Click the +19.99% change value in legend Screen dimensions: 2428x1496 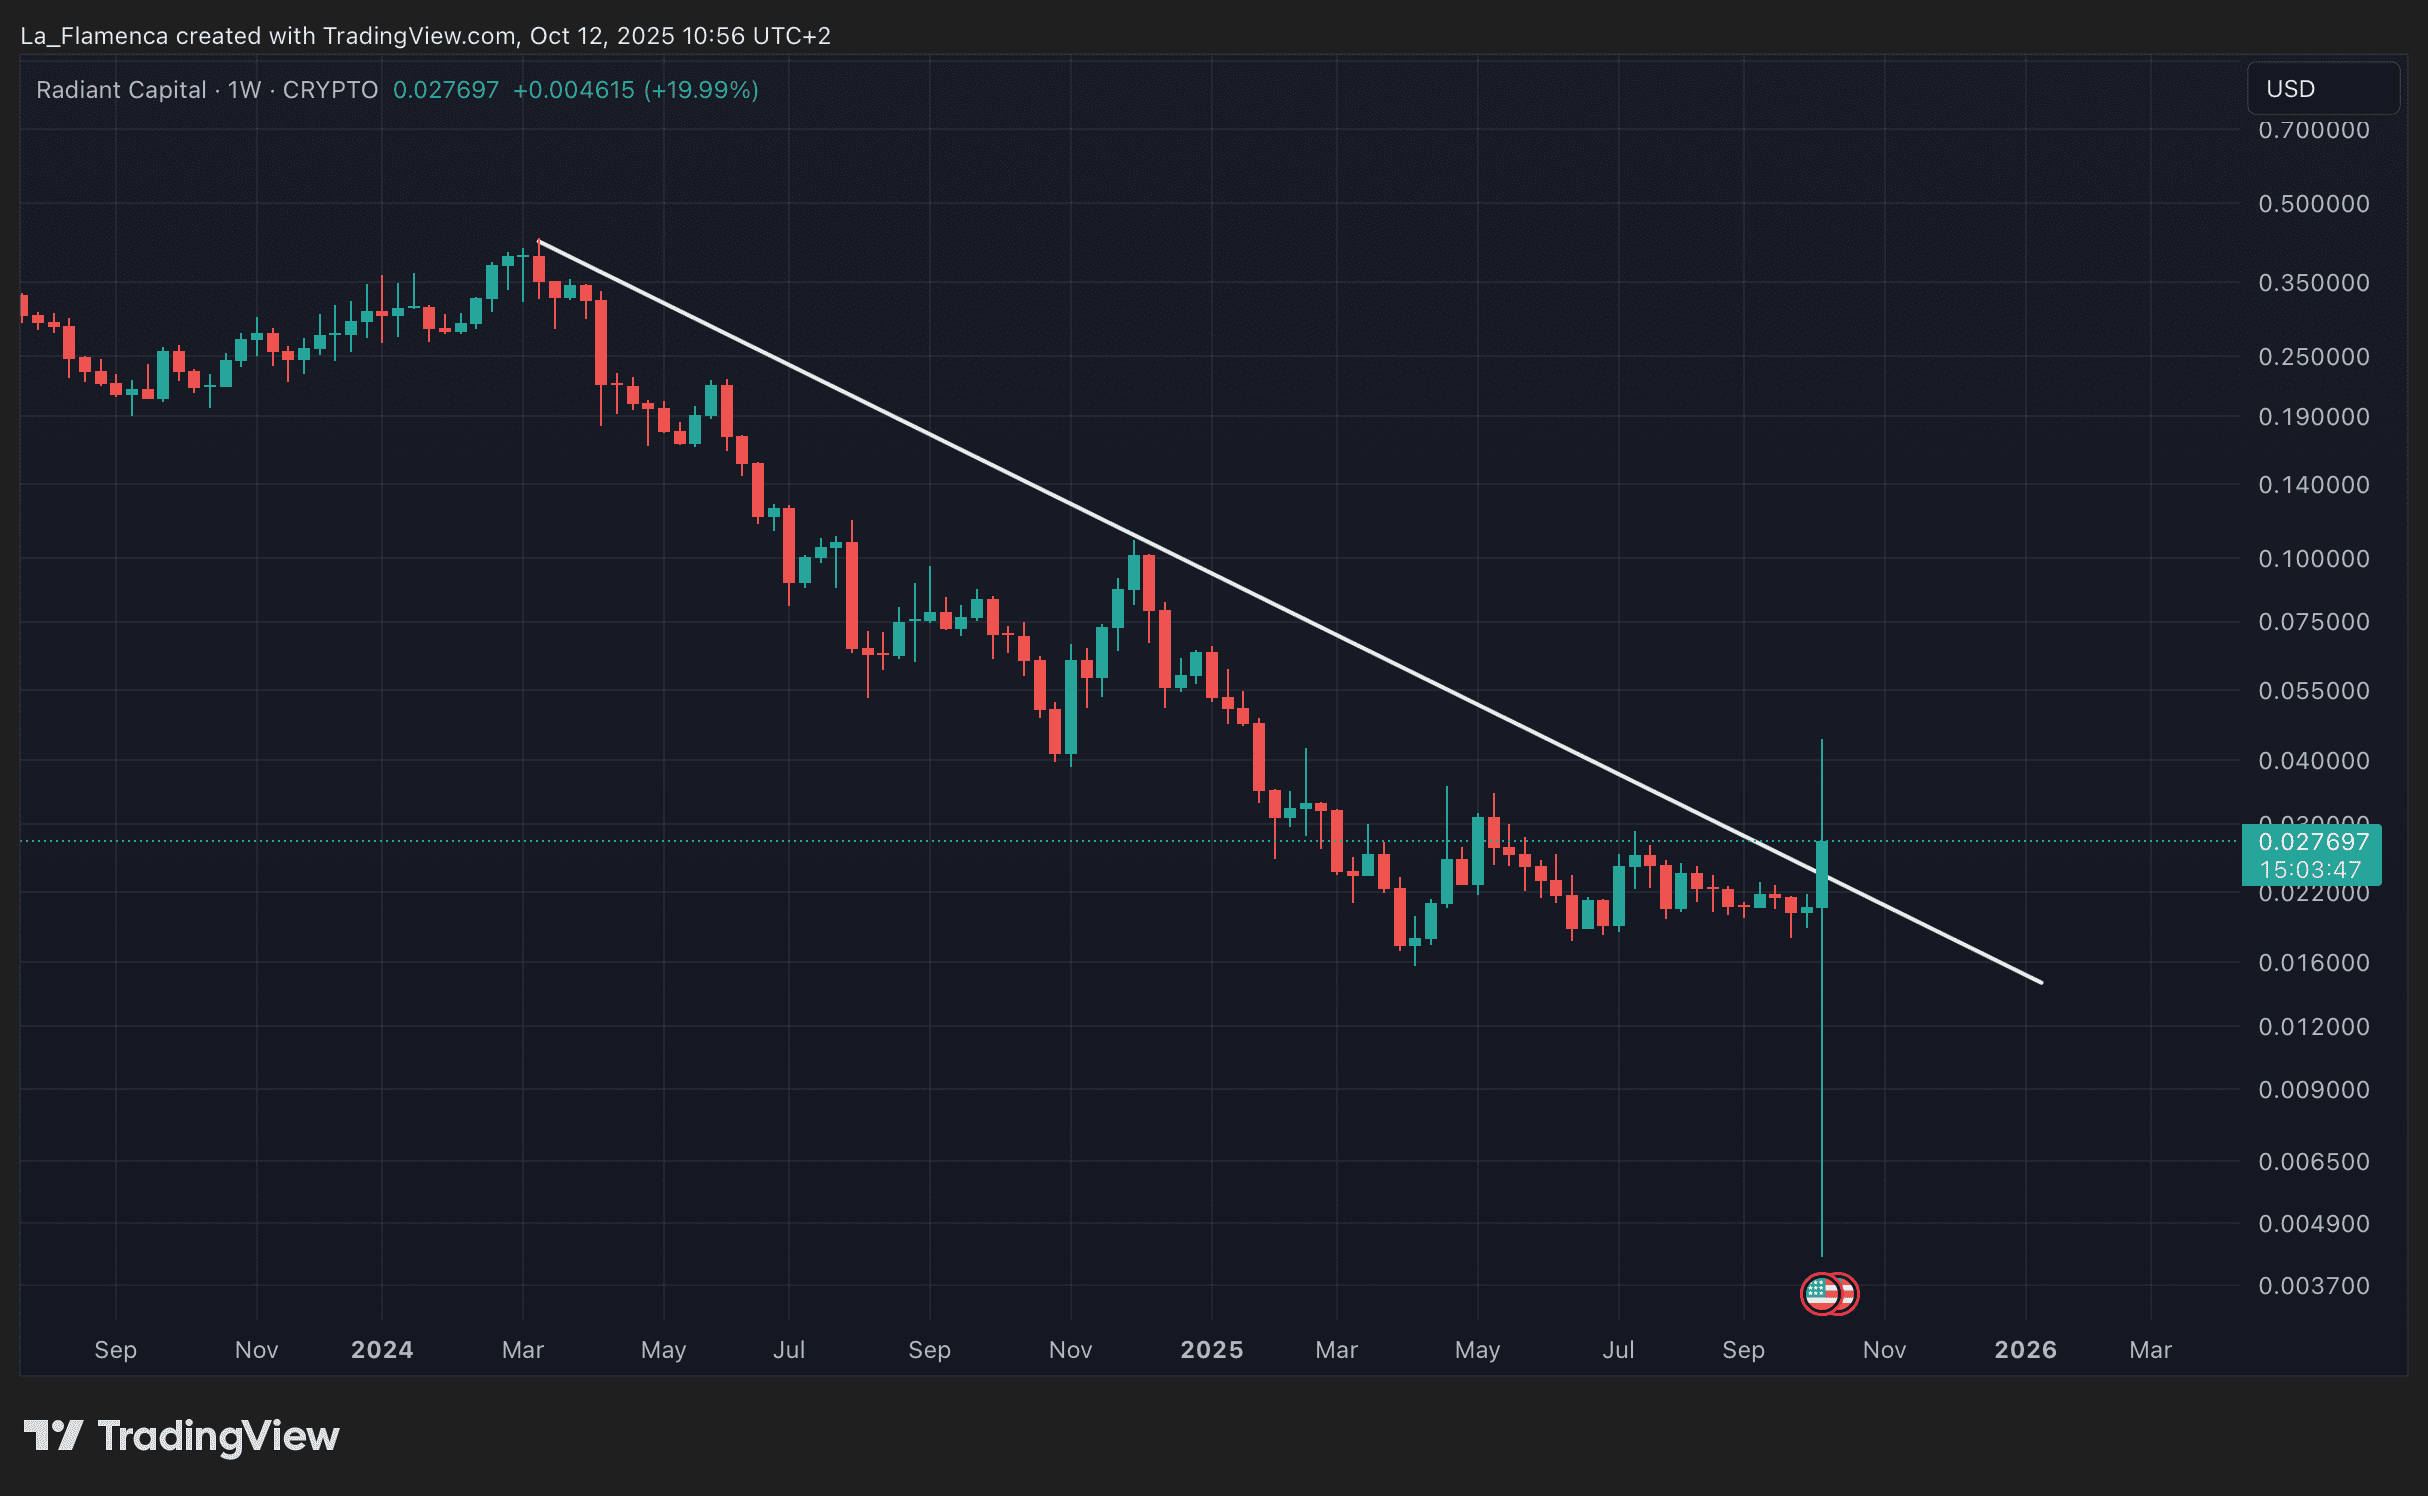pos(701,90)
